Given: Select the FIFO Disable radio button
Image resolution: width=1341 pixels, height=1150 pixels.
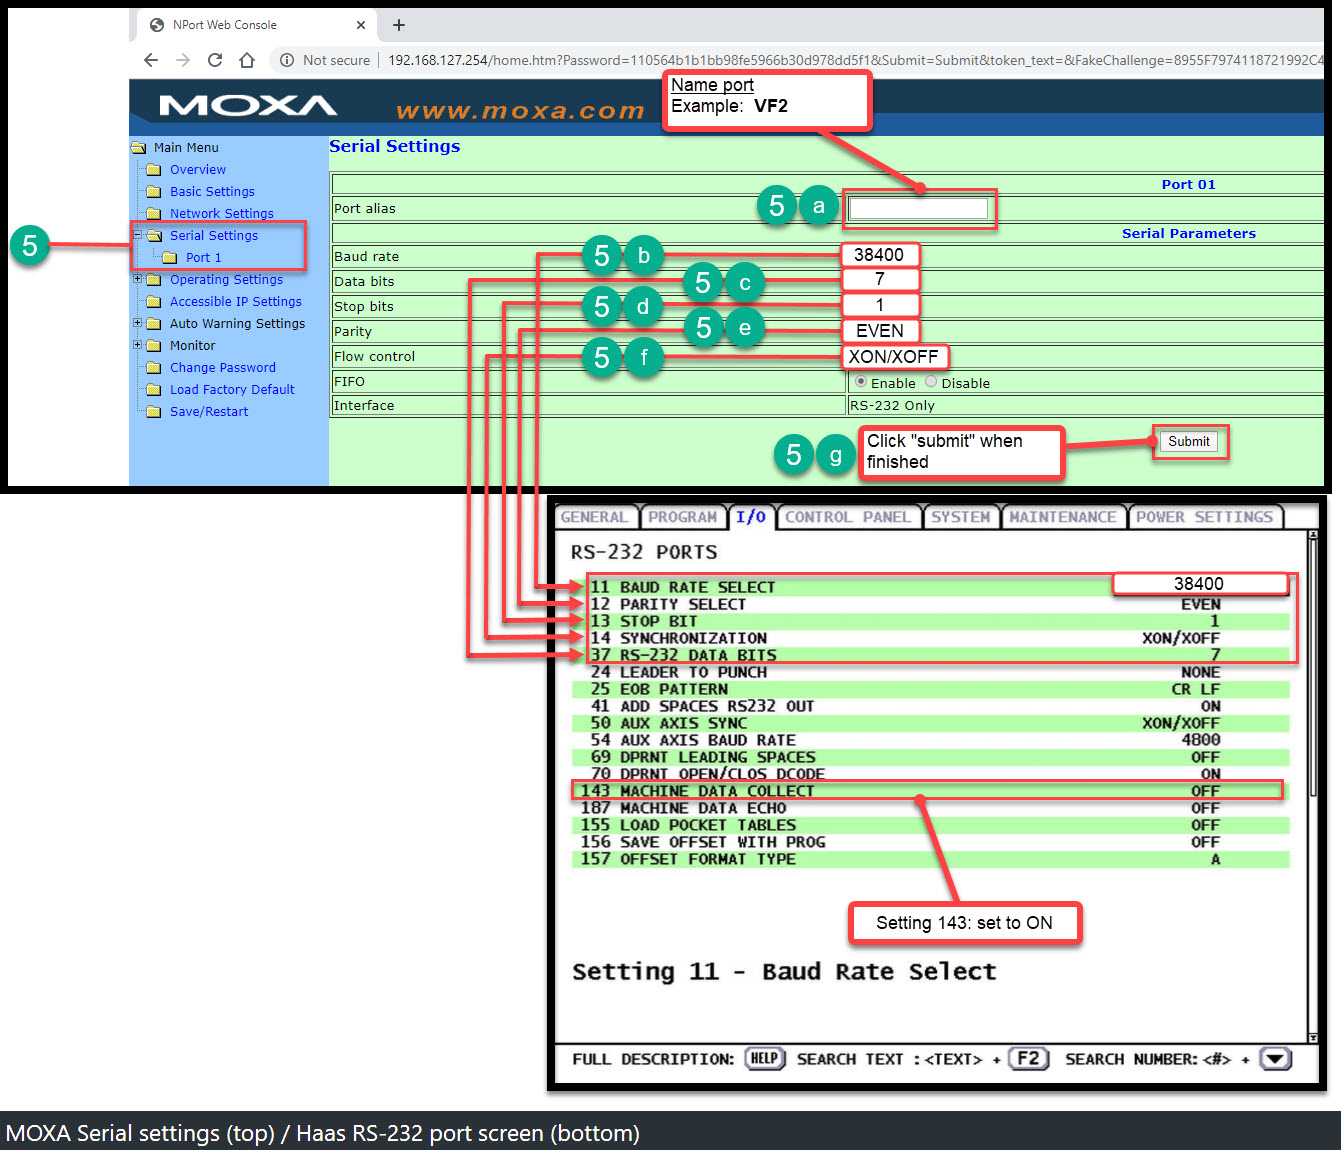Looking at the screenshot, I should (931, 382).
